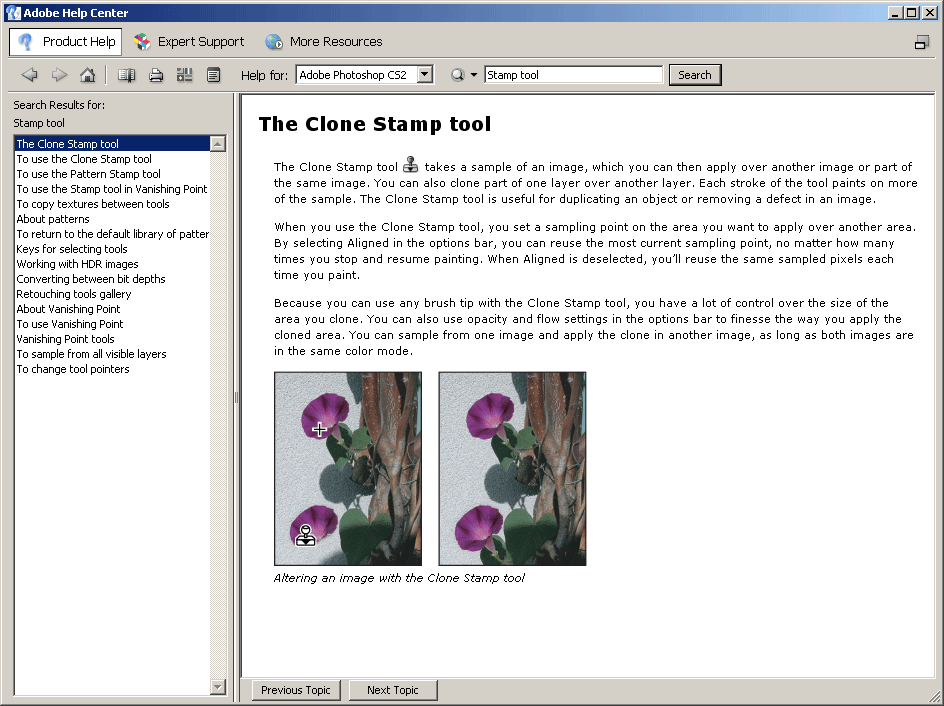
Task: Click the Search button
Action: [695, 75]
